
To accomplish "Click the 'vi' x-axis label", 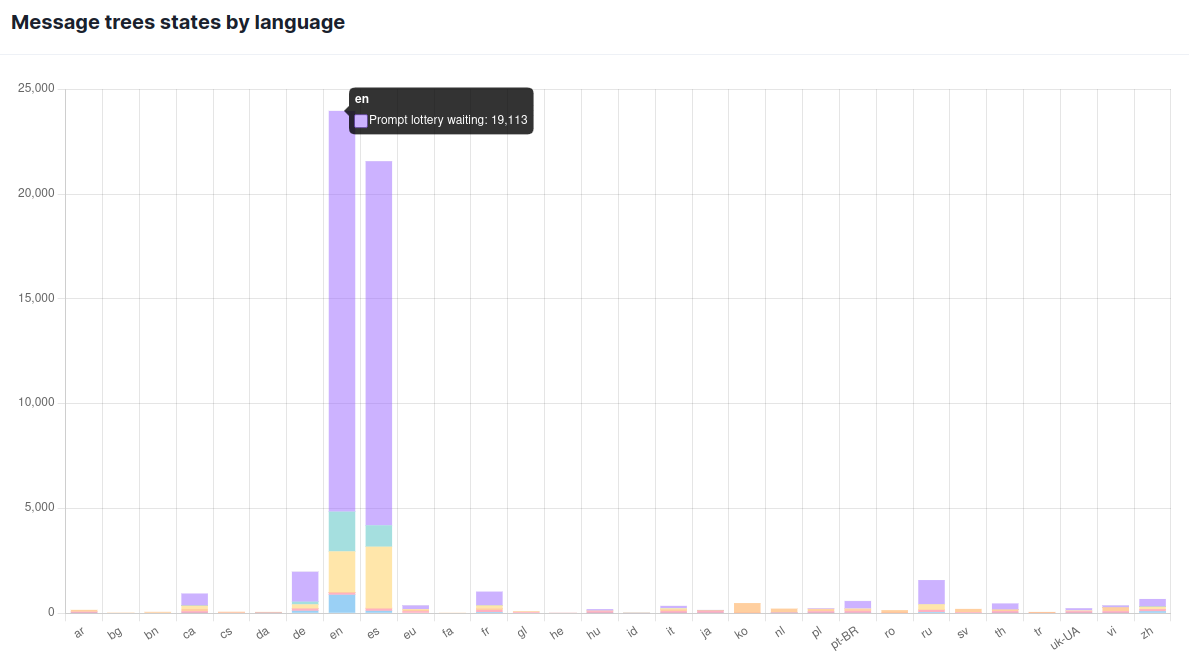I will tap(1112, 631).
